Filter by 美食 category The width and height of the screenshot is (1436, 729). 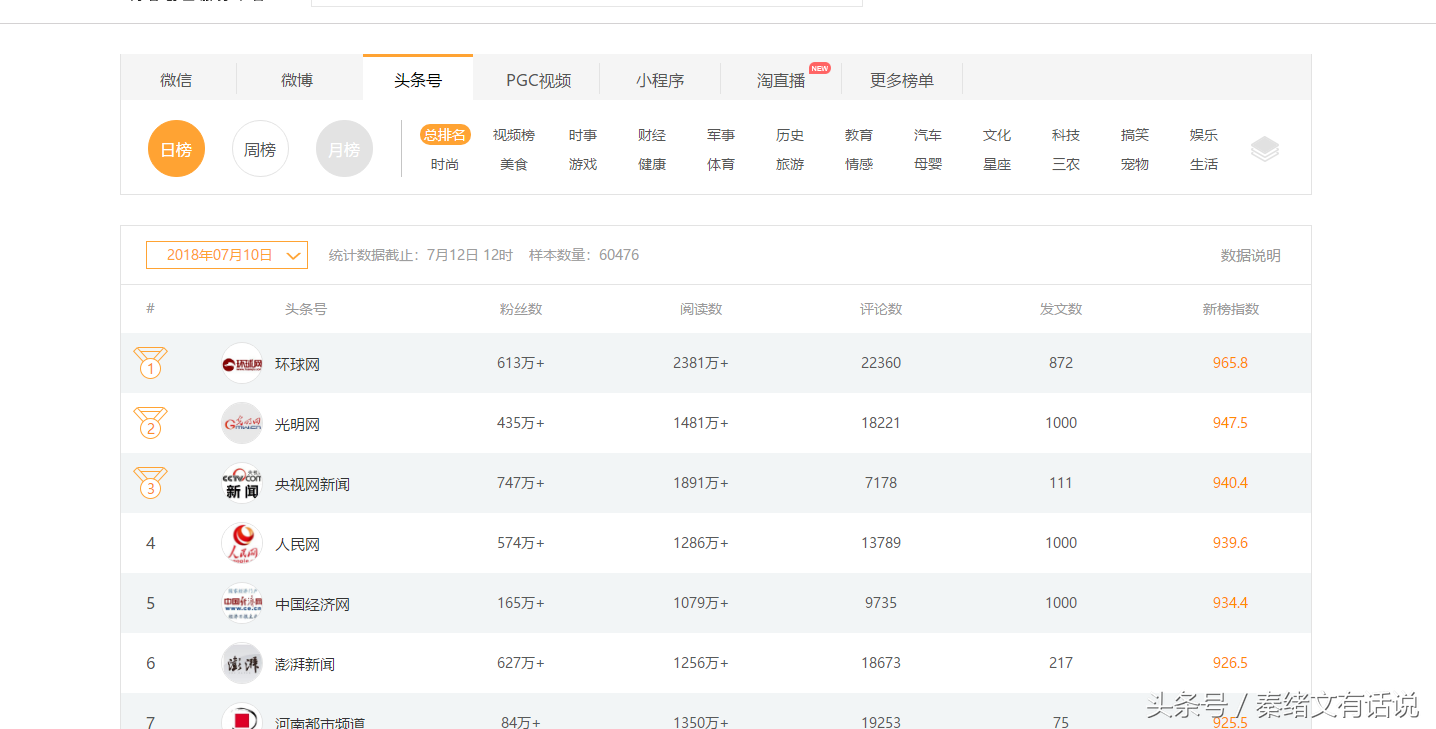click(x=514, y=164)
